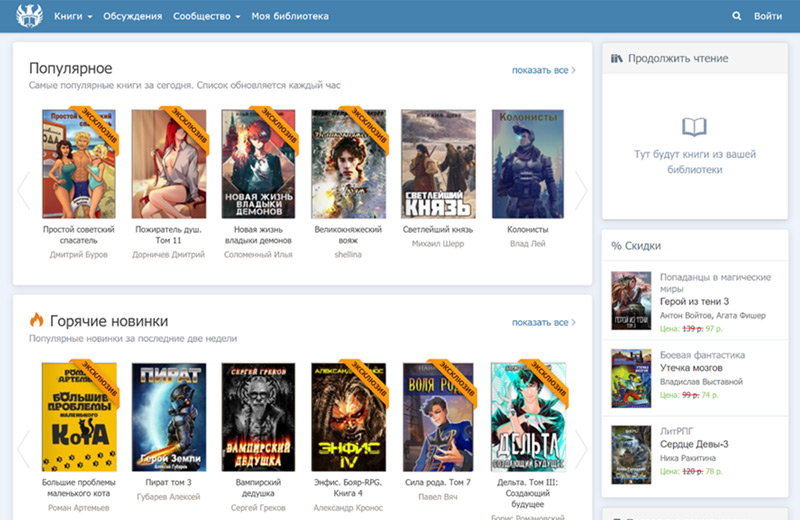Open the Энфис IV book cover
Screen dimensions: 800x520
(x=348, y=417)
